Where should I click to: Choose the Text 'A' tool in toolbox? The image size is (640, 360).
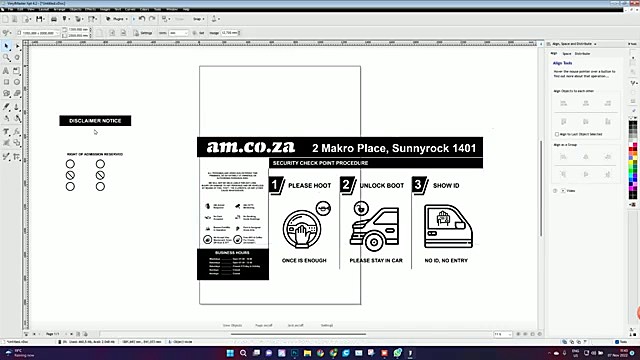(x=6, y=71)
